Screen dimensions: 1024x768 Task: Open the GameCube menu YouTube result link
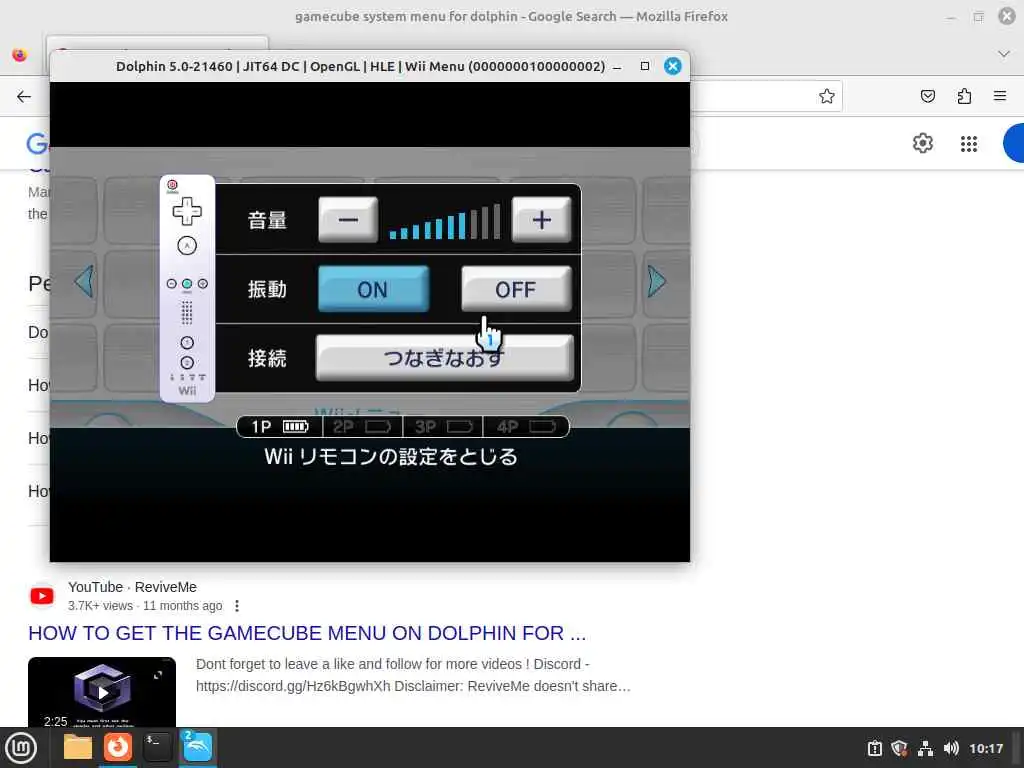click(307, 633)
